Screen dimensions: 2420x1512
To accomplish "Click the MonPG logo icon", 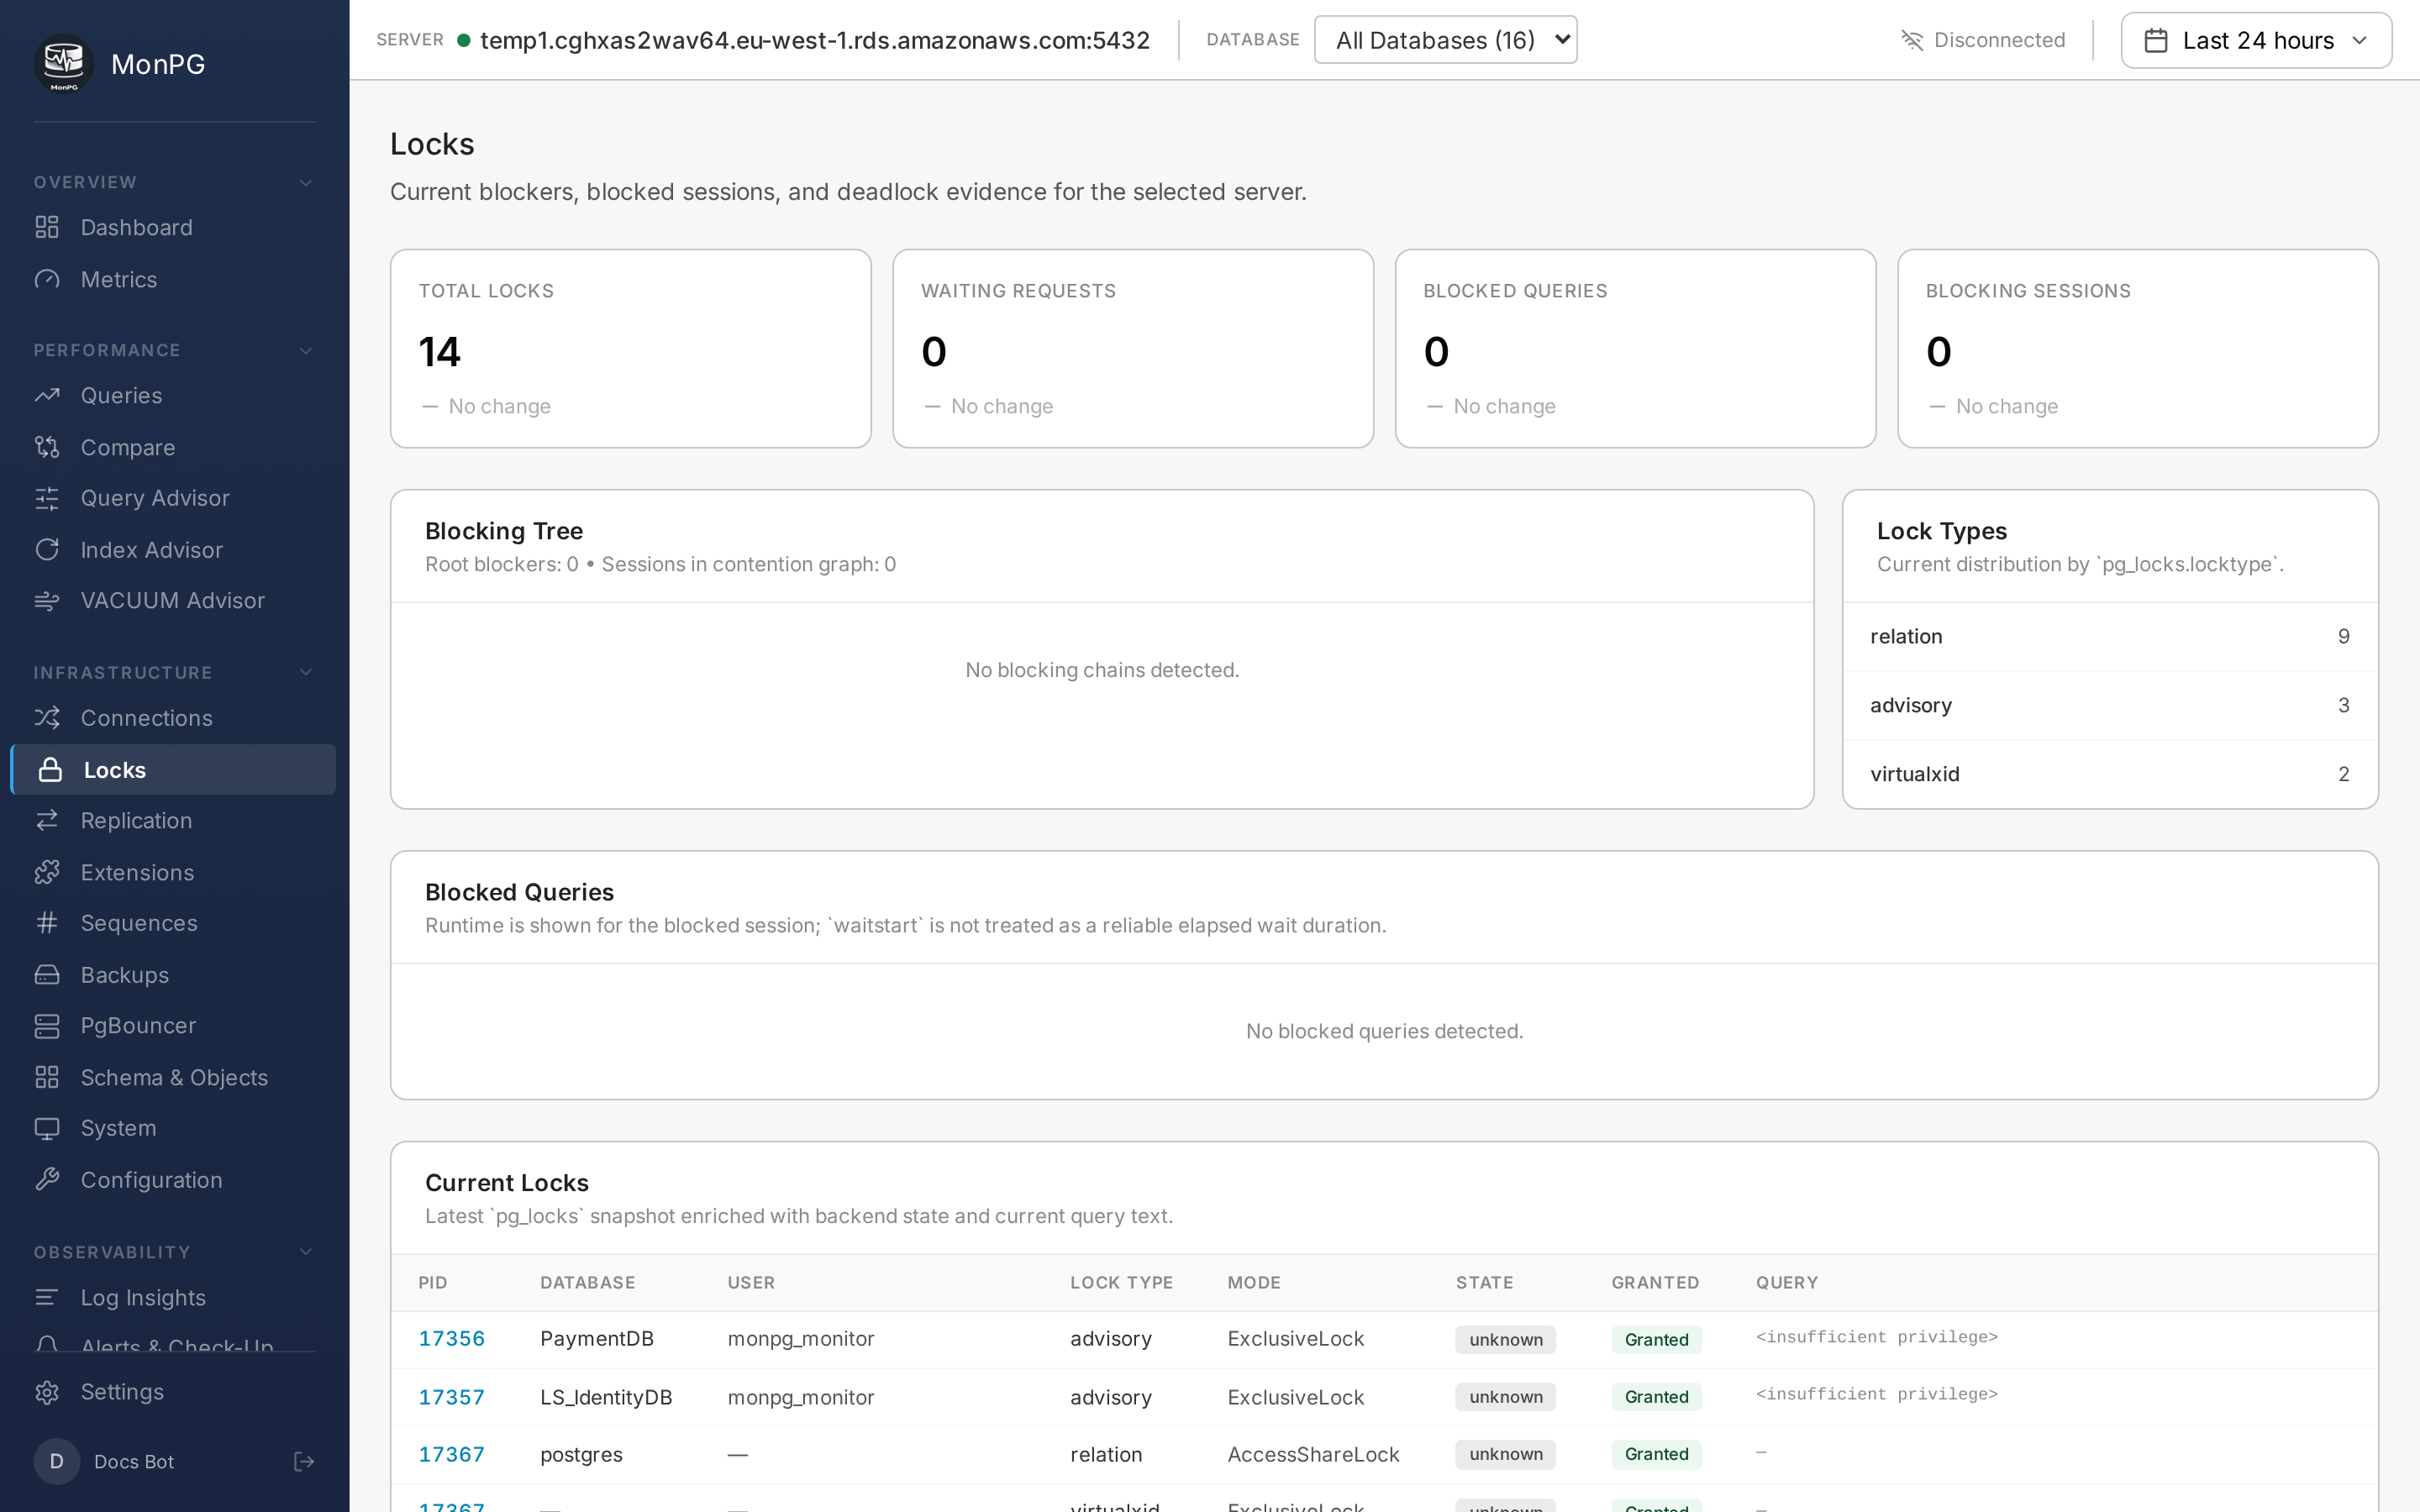I will click(x=64, y=63).
